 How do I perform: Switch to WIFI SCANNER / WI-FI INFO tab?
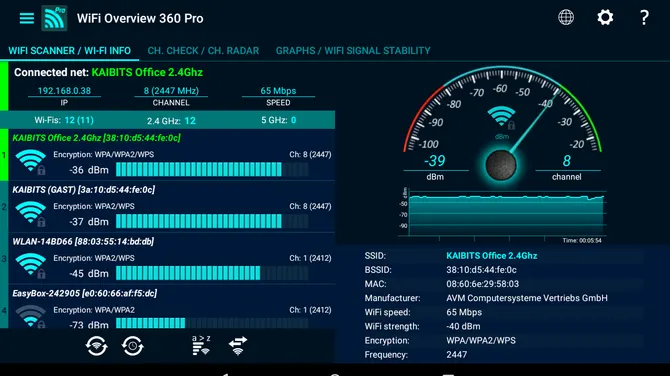70,51
